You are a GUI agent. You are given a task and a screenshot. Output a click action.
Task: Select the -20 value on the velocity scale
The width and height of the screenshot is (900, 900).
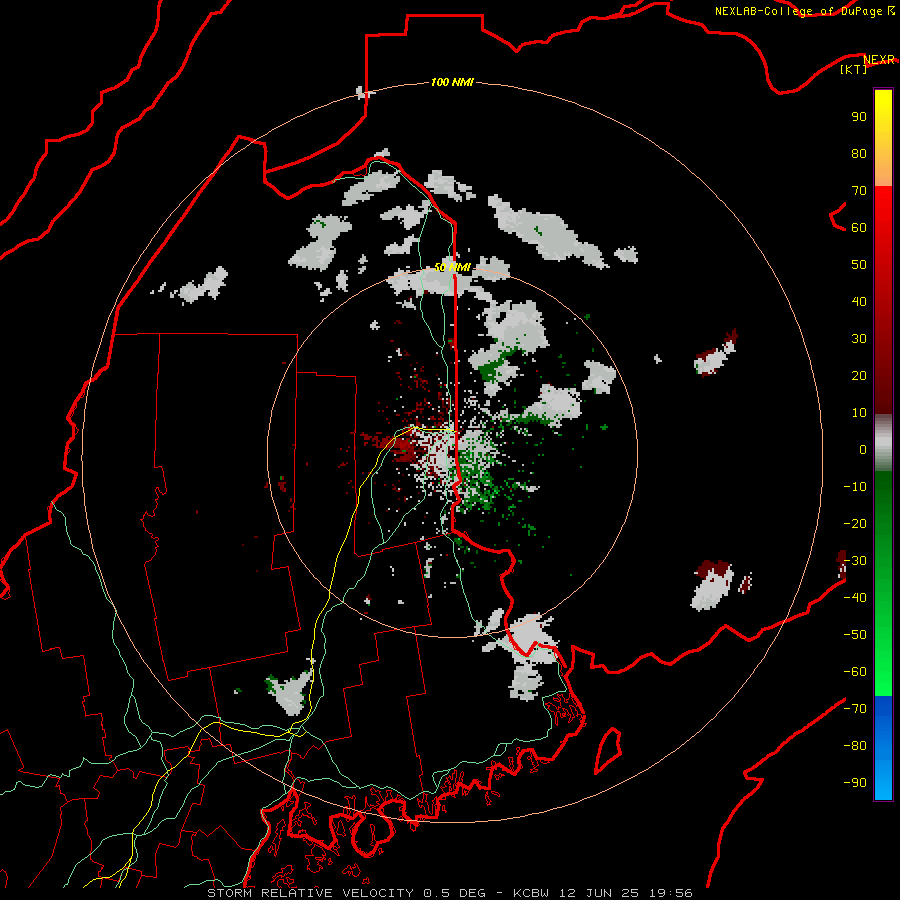tap(855, 523)
